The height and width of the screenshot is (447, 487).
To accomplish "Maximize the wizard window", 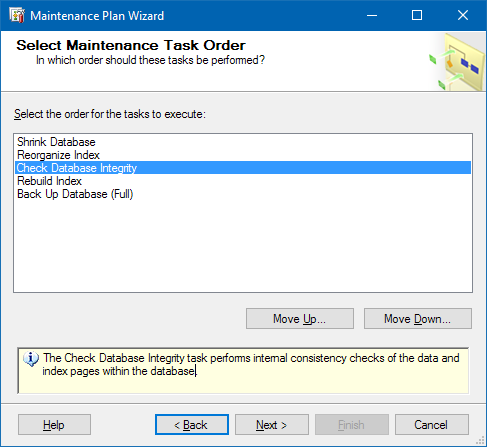I will 417,15.
